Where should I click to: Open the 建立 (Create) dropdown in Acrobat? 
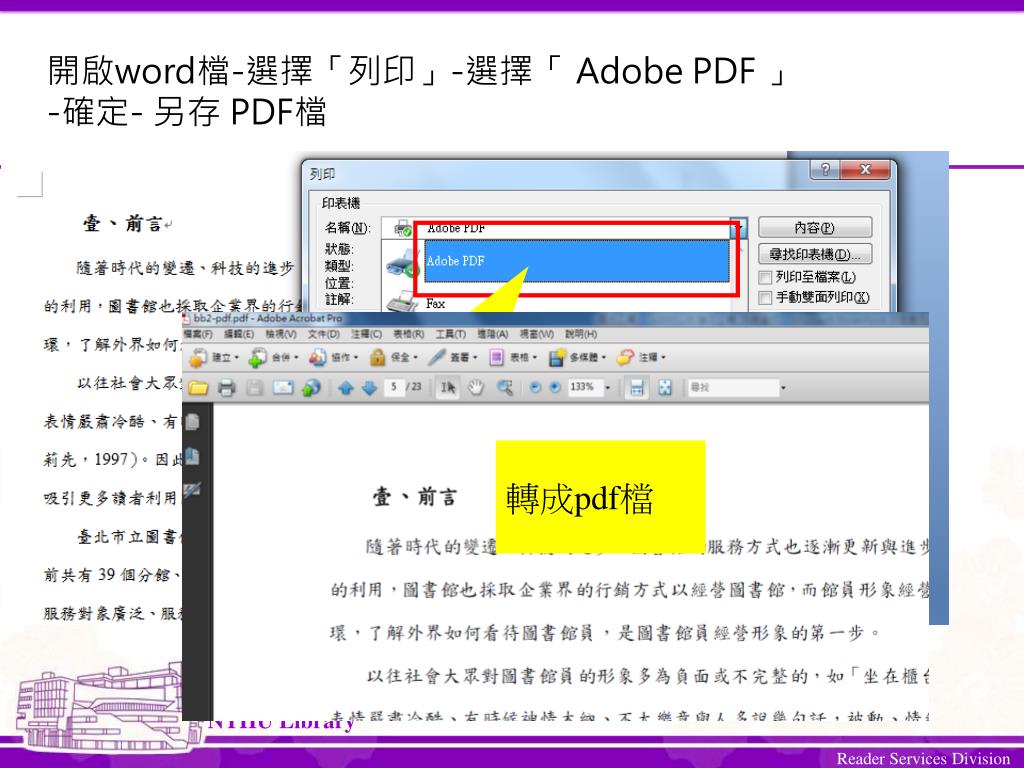click(214, 357)
